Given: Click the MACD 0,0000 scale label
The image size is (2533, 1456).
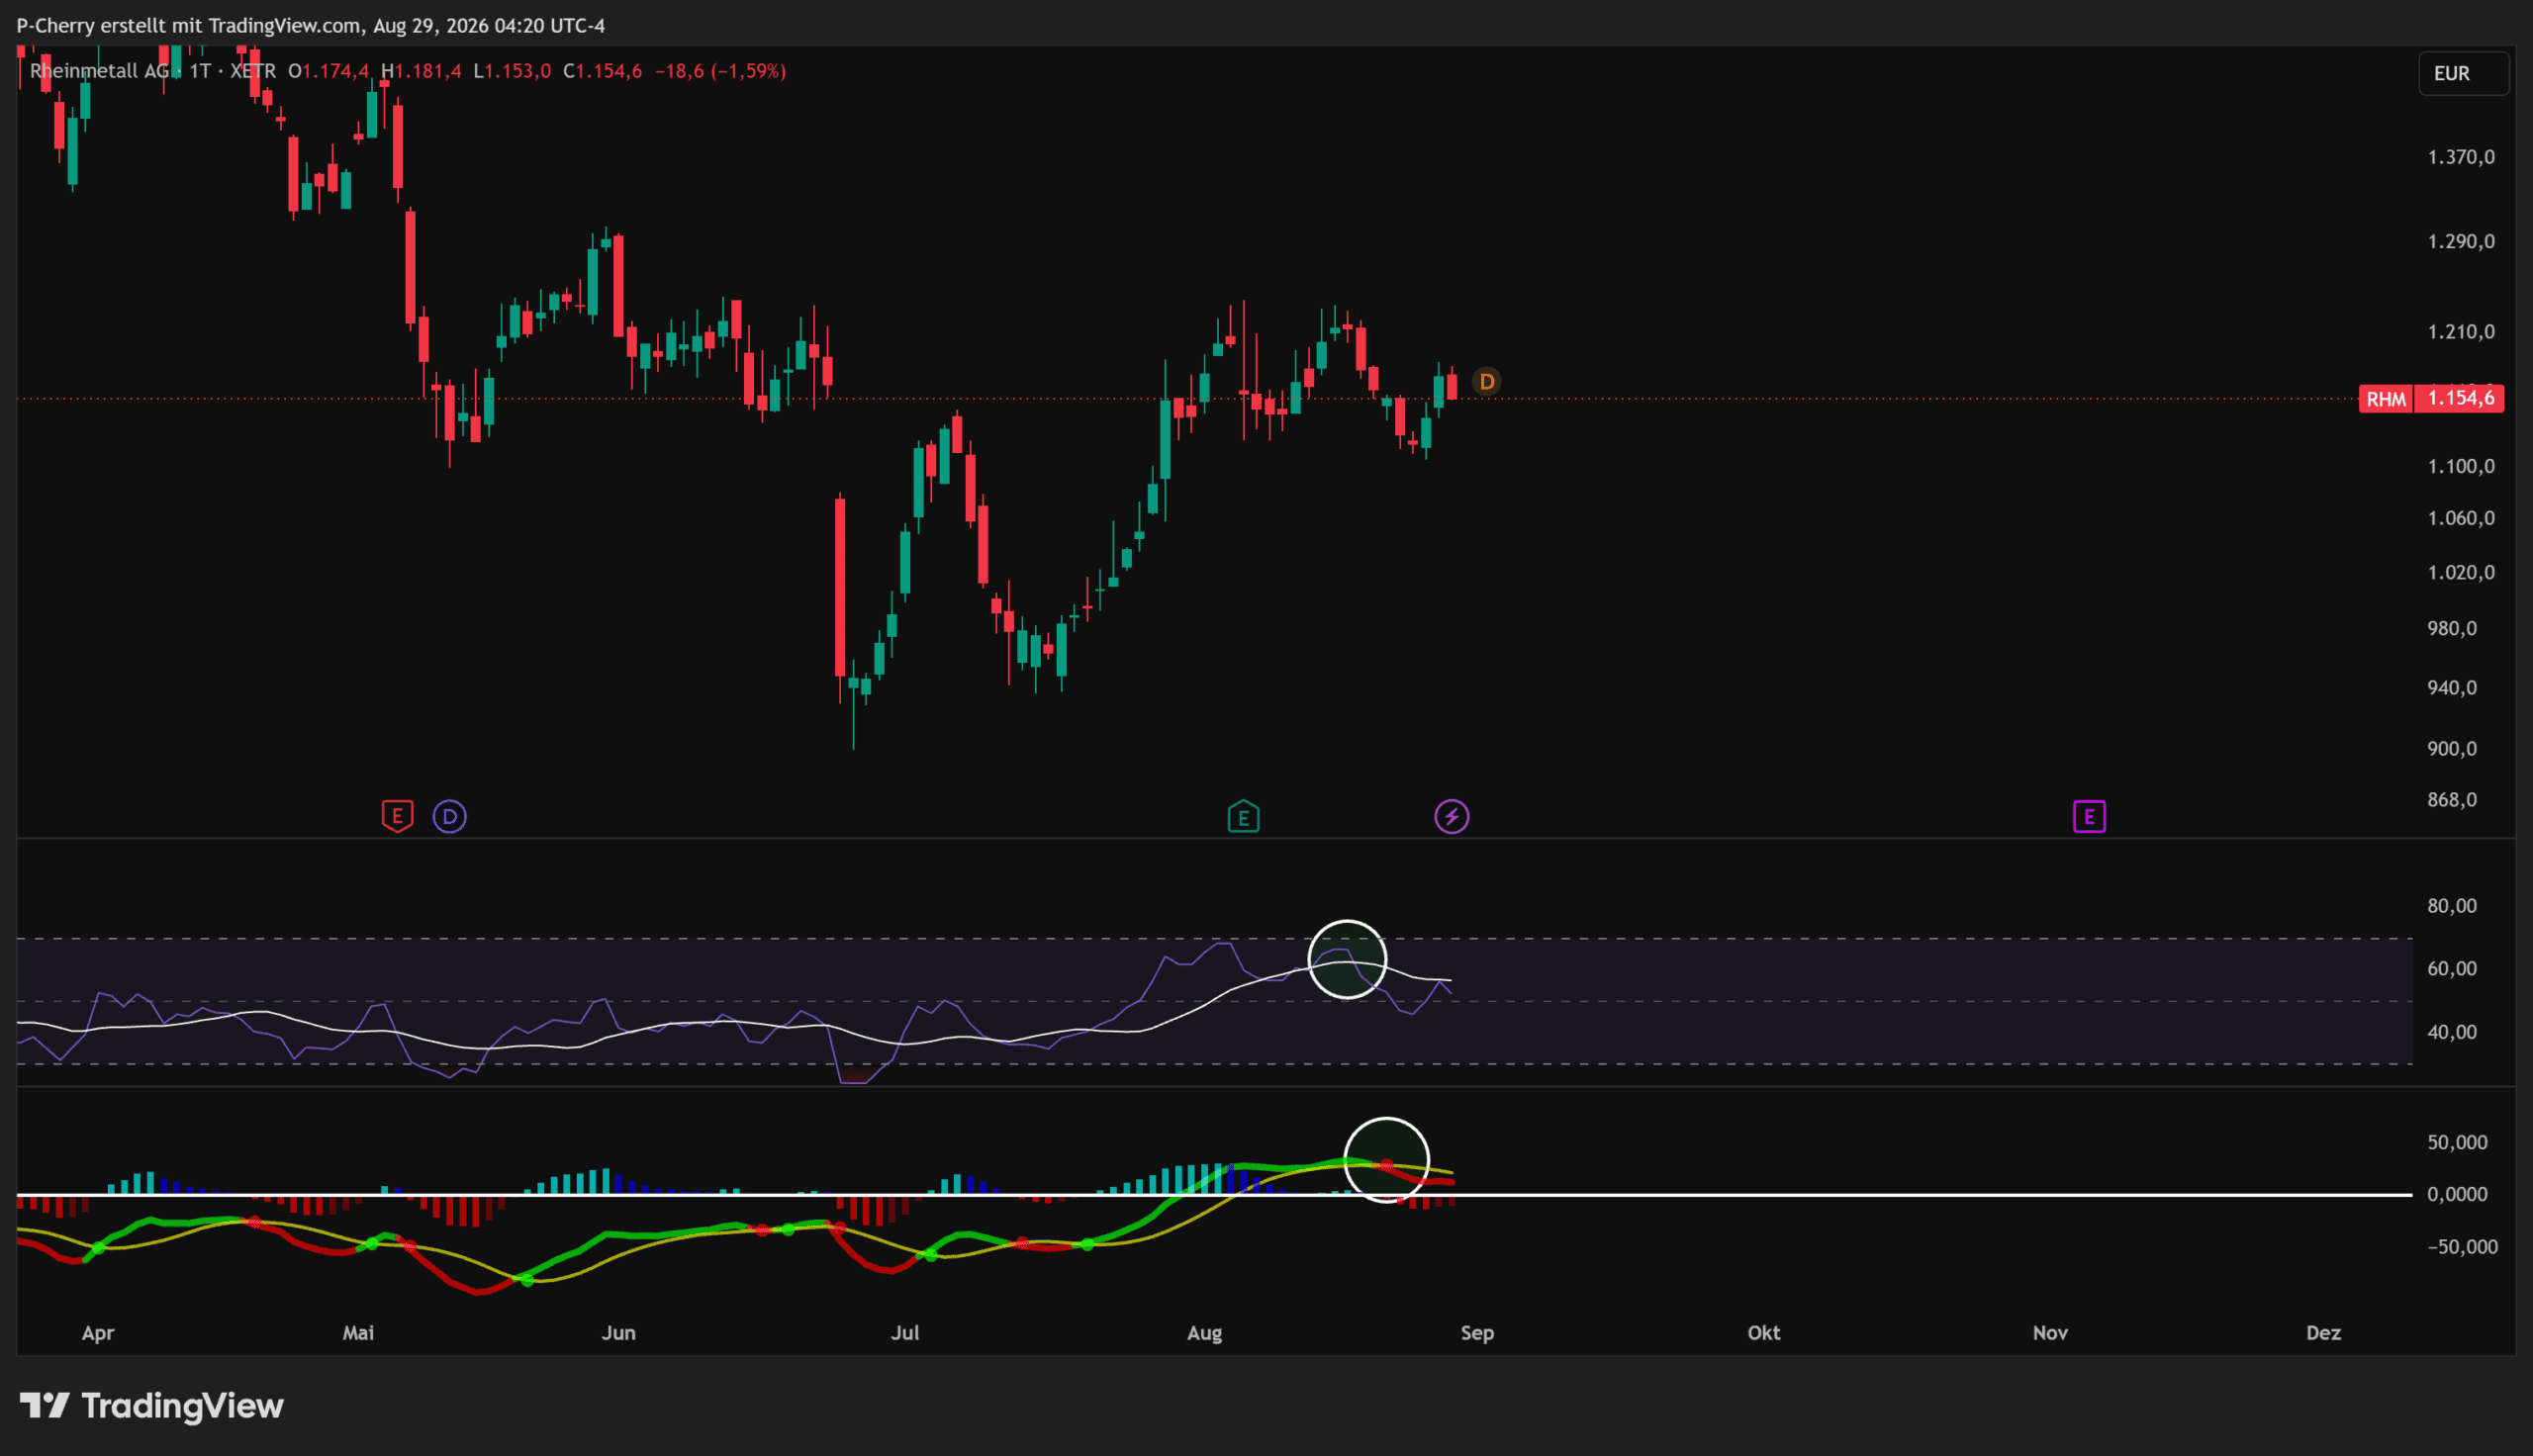Looking at the screenshot, I should click(2457, 1194).
